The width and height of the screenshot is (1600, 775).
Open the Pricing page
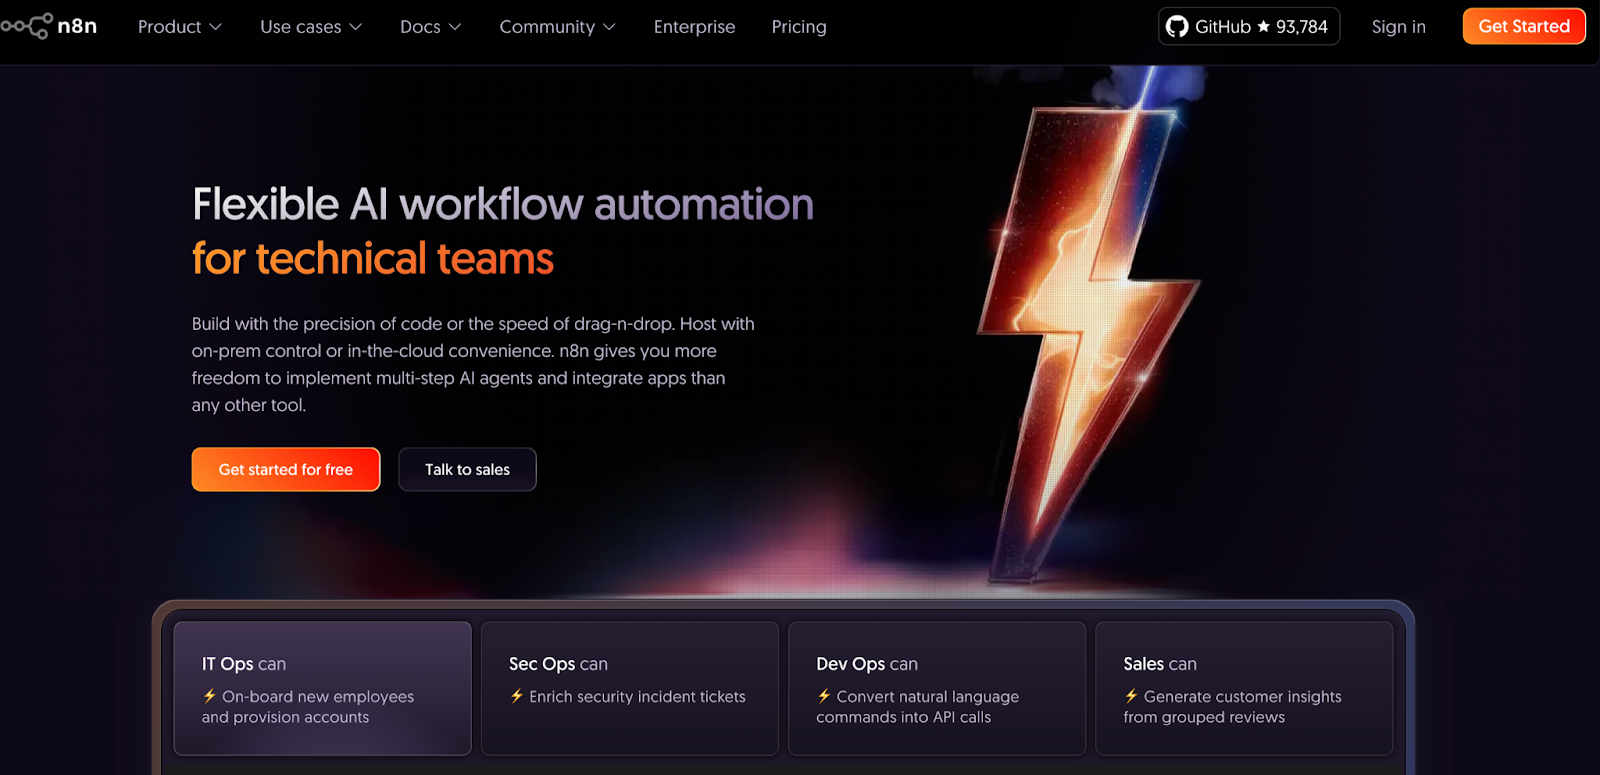coord(798,27)
